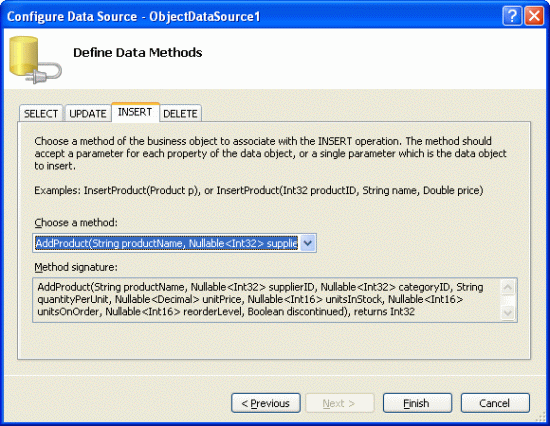Screen dimensions: 550x426
Task: Cancel the data source configuration
Action: 495,403
